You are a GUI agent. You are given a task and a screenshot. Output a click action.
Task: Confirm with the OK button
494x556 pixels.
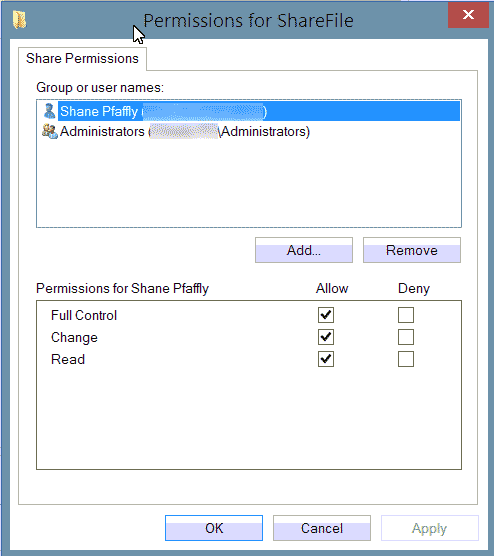click(214, 528)
